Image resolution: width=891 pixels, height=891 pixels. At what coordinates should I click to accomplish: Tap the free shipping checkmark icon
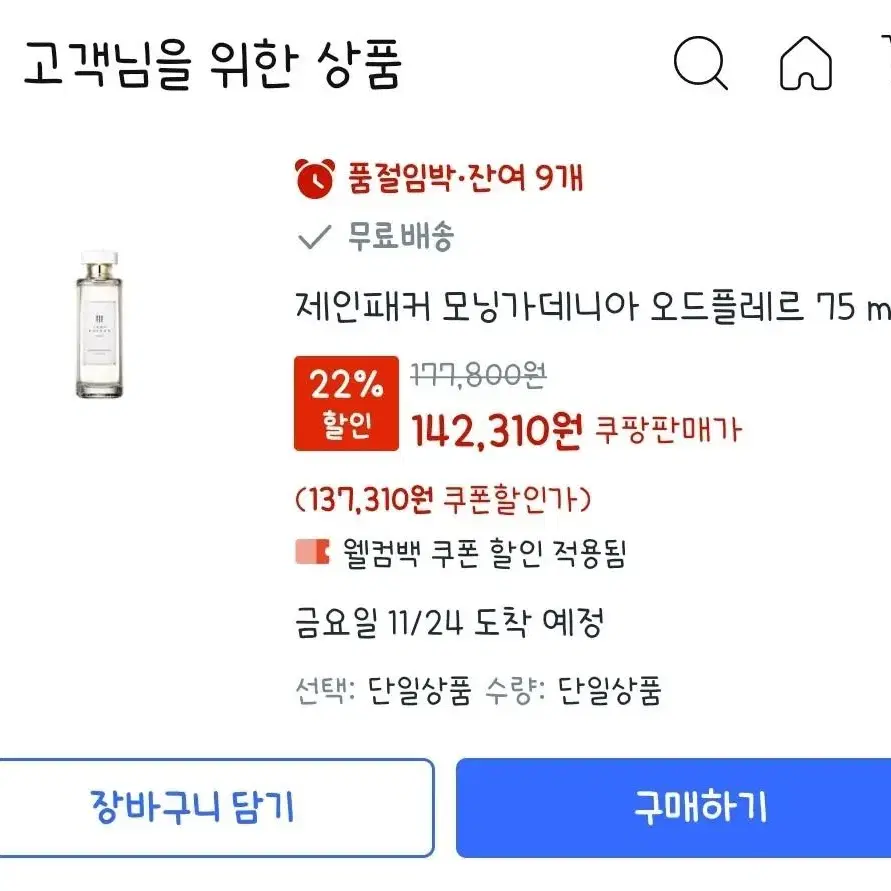click(x=314, y=236)
